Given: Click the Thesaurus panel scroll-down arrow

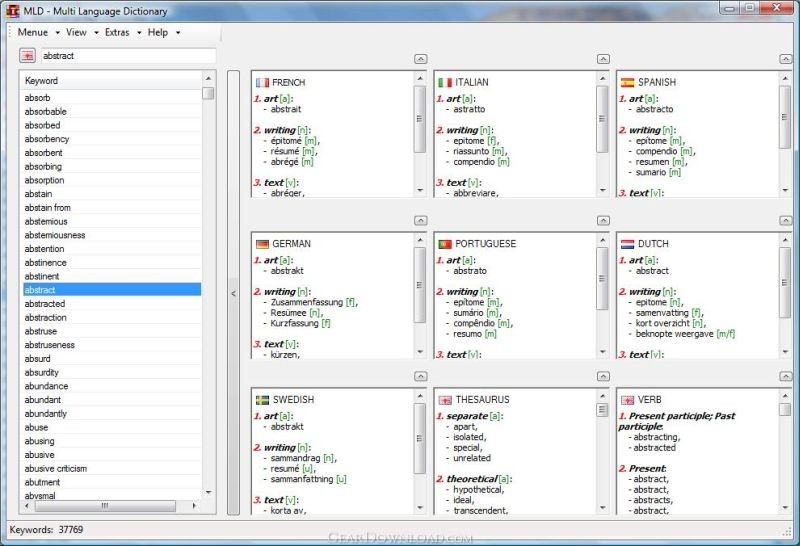Looking at the screenshot, I should tap(603, 508).
